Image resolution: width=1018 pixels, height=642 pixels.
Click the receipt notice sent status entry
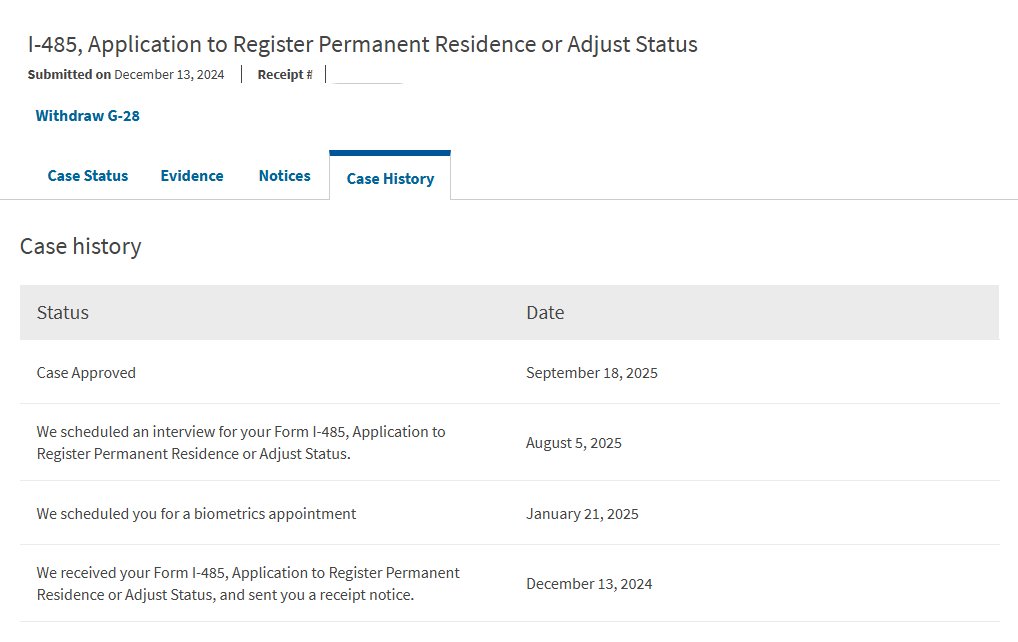(x=248, y=584)
